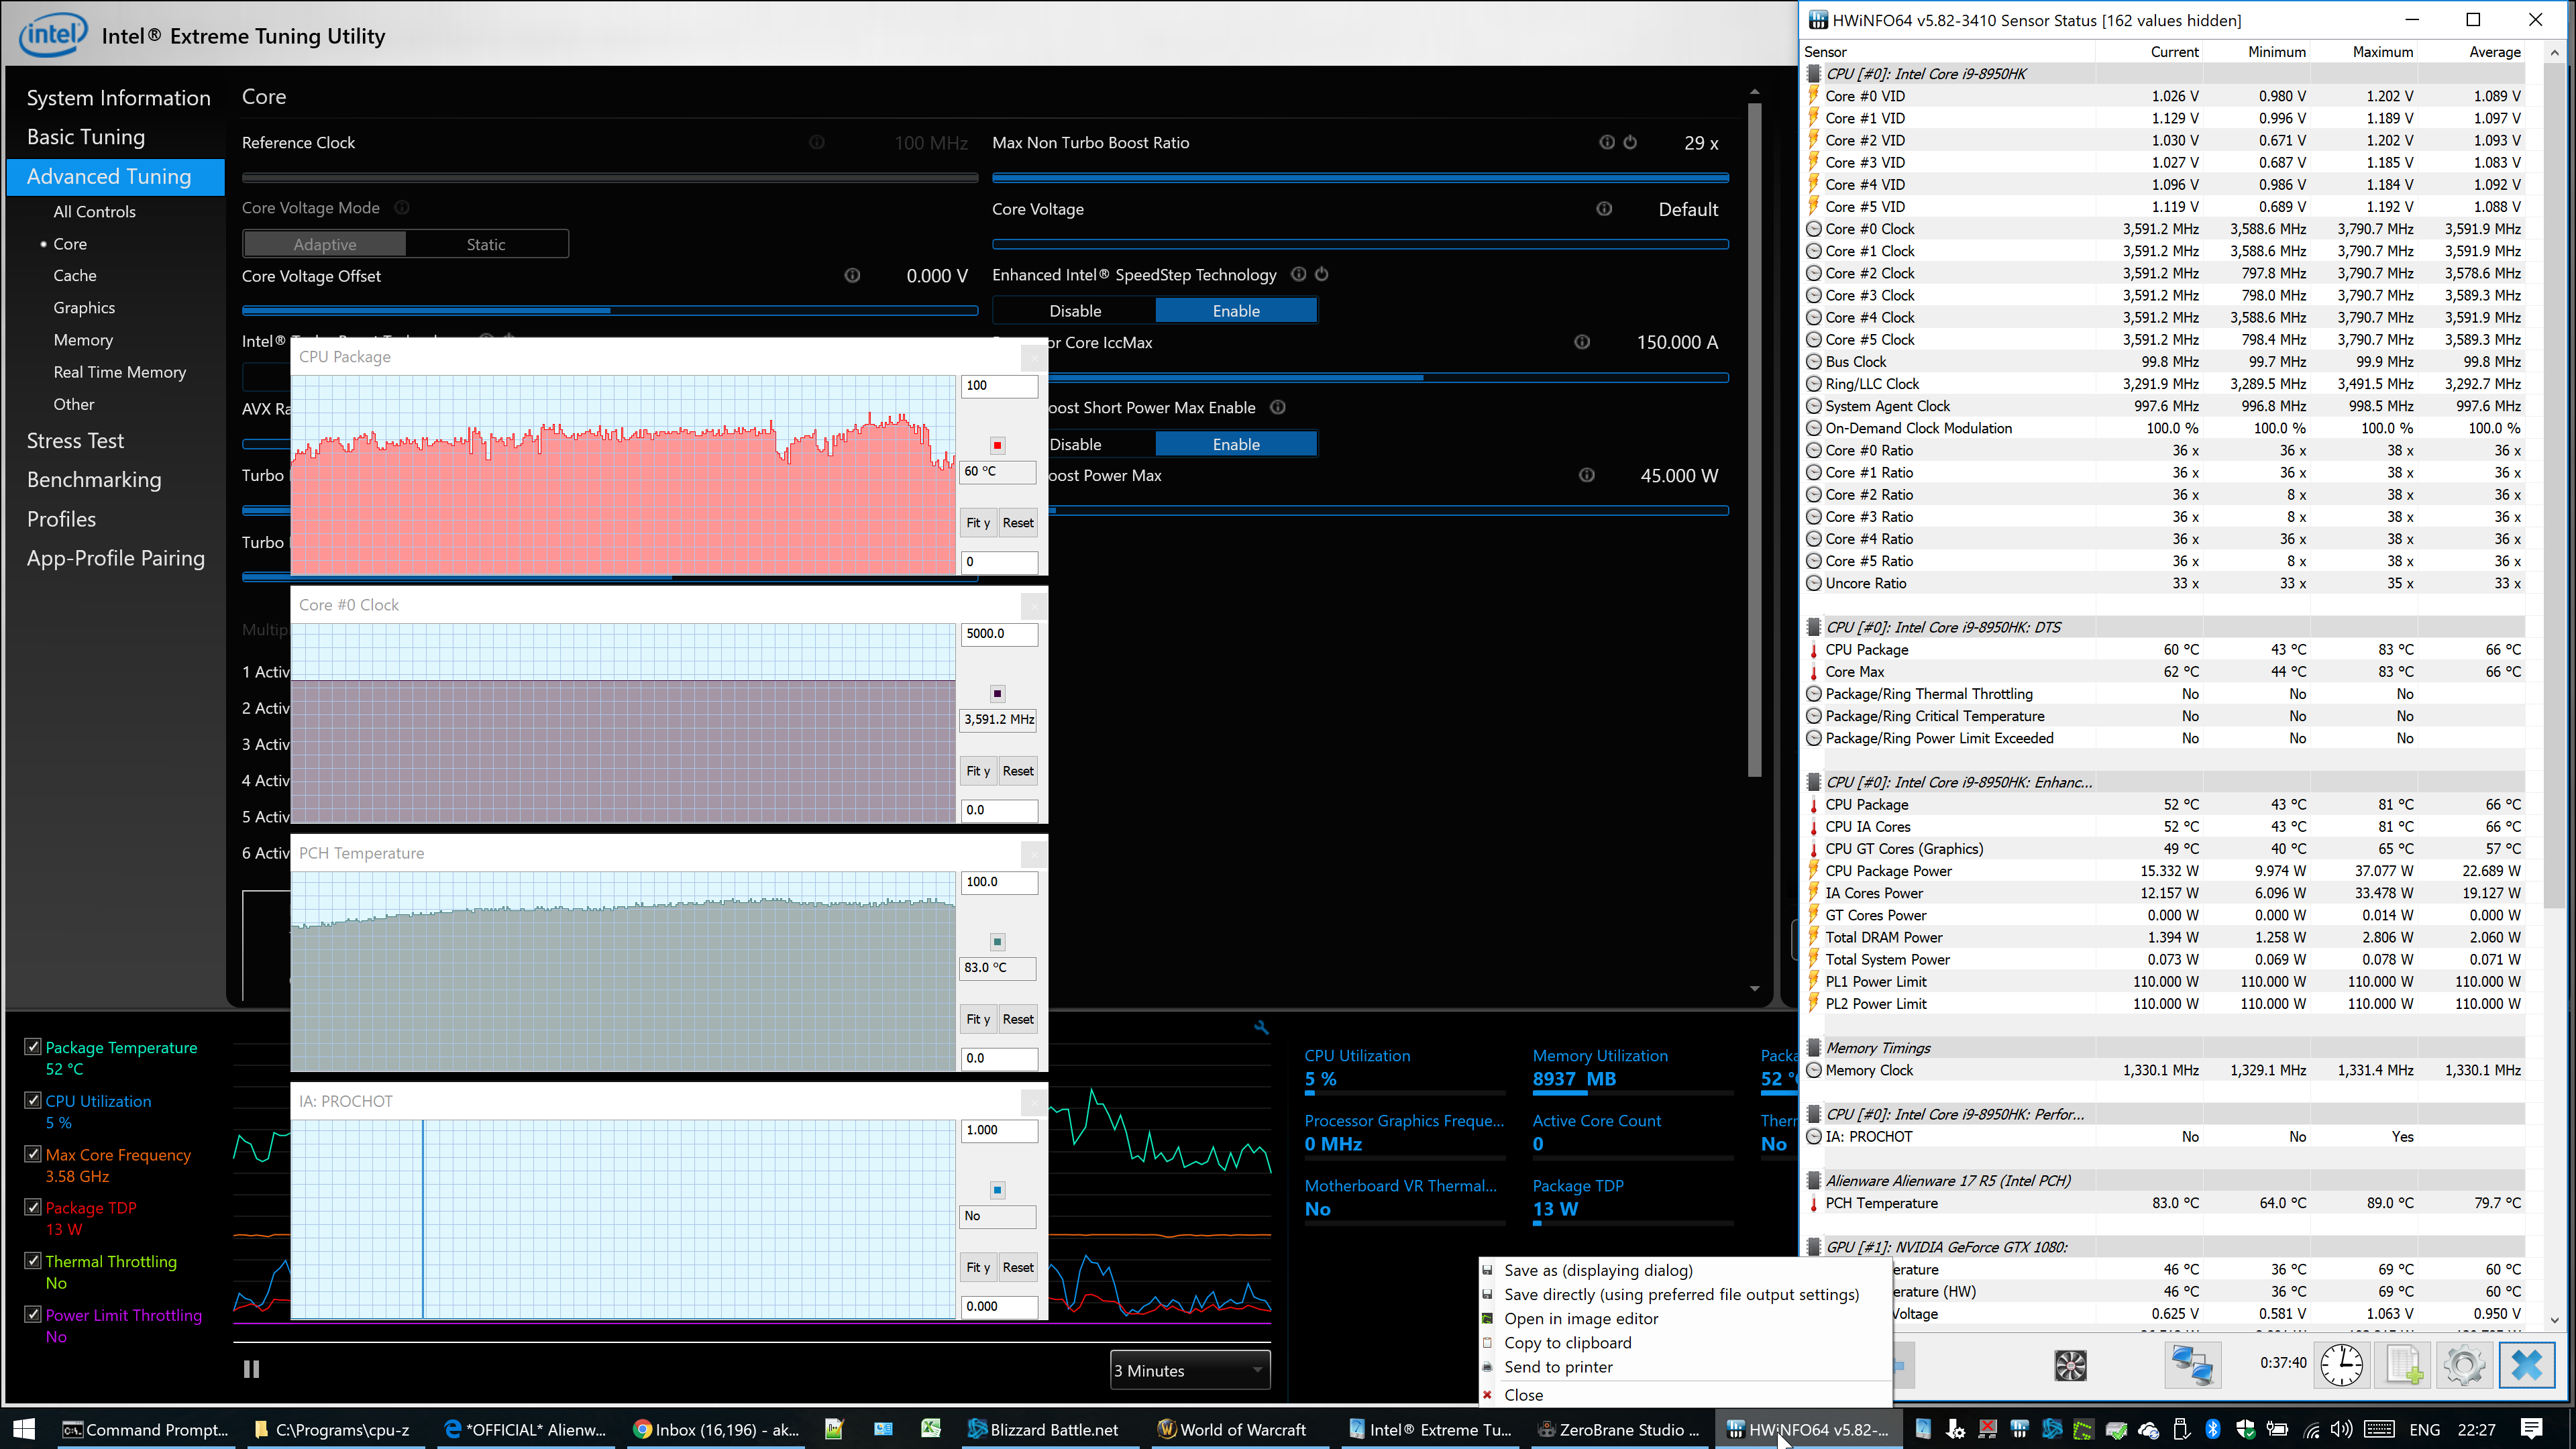
Task: Open Command Prompt taskbar item
Action: click(146, 1429)
